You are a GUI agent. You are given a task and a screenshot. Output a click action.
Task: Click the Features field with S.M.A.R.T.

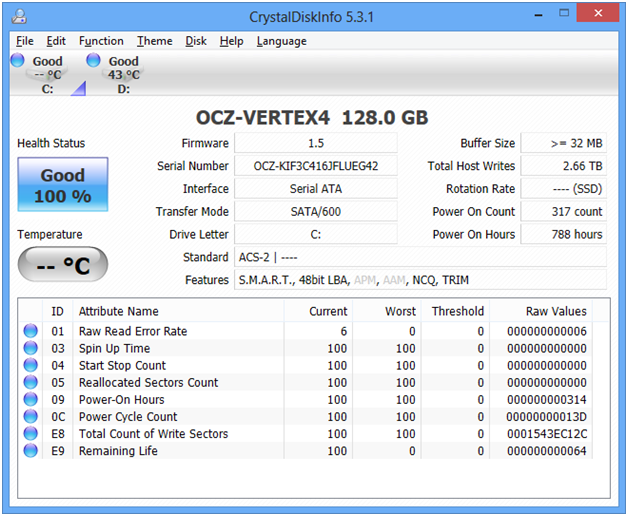(421, 280)
